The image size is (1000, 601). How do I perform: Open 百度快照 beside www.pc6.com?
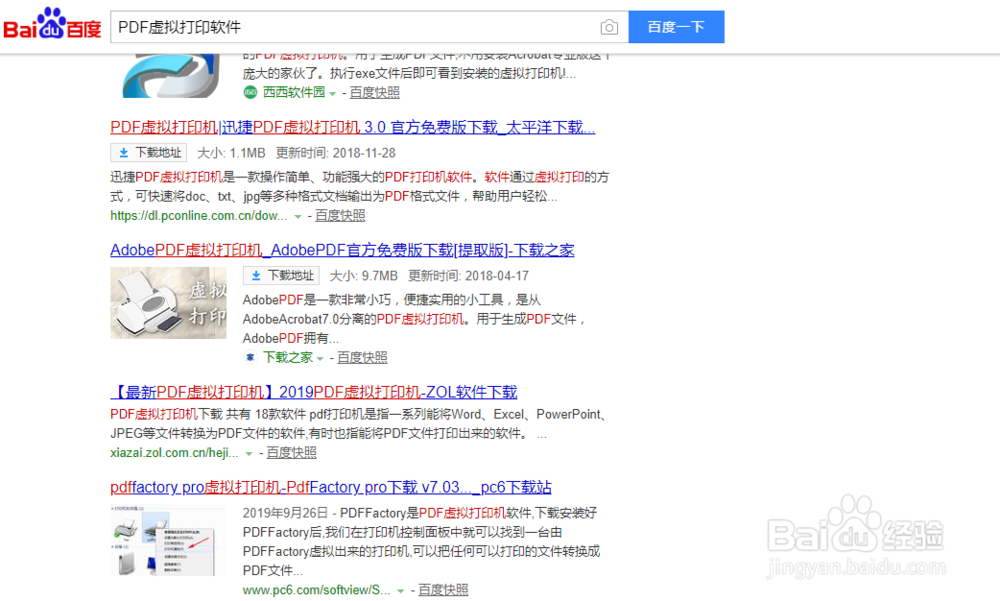coord(443,590)
